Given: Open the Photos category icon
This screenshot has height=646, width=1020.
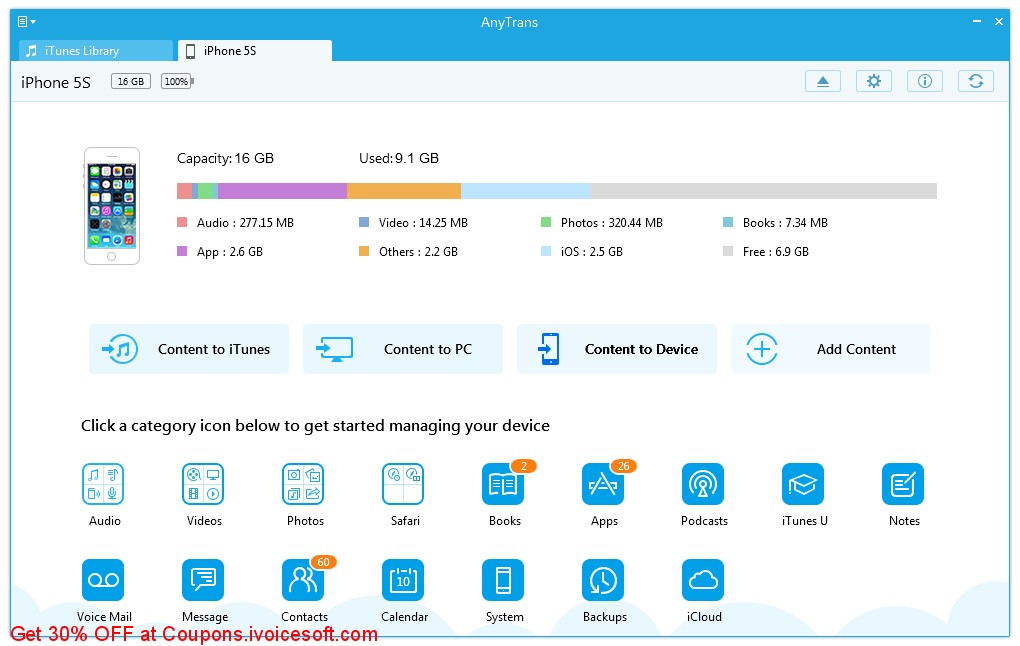Looking at the screenshot, I should click(303, 484).
